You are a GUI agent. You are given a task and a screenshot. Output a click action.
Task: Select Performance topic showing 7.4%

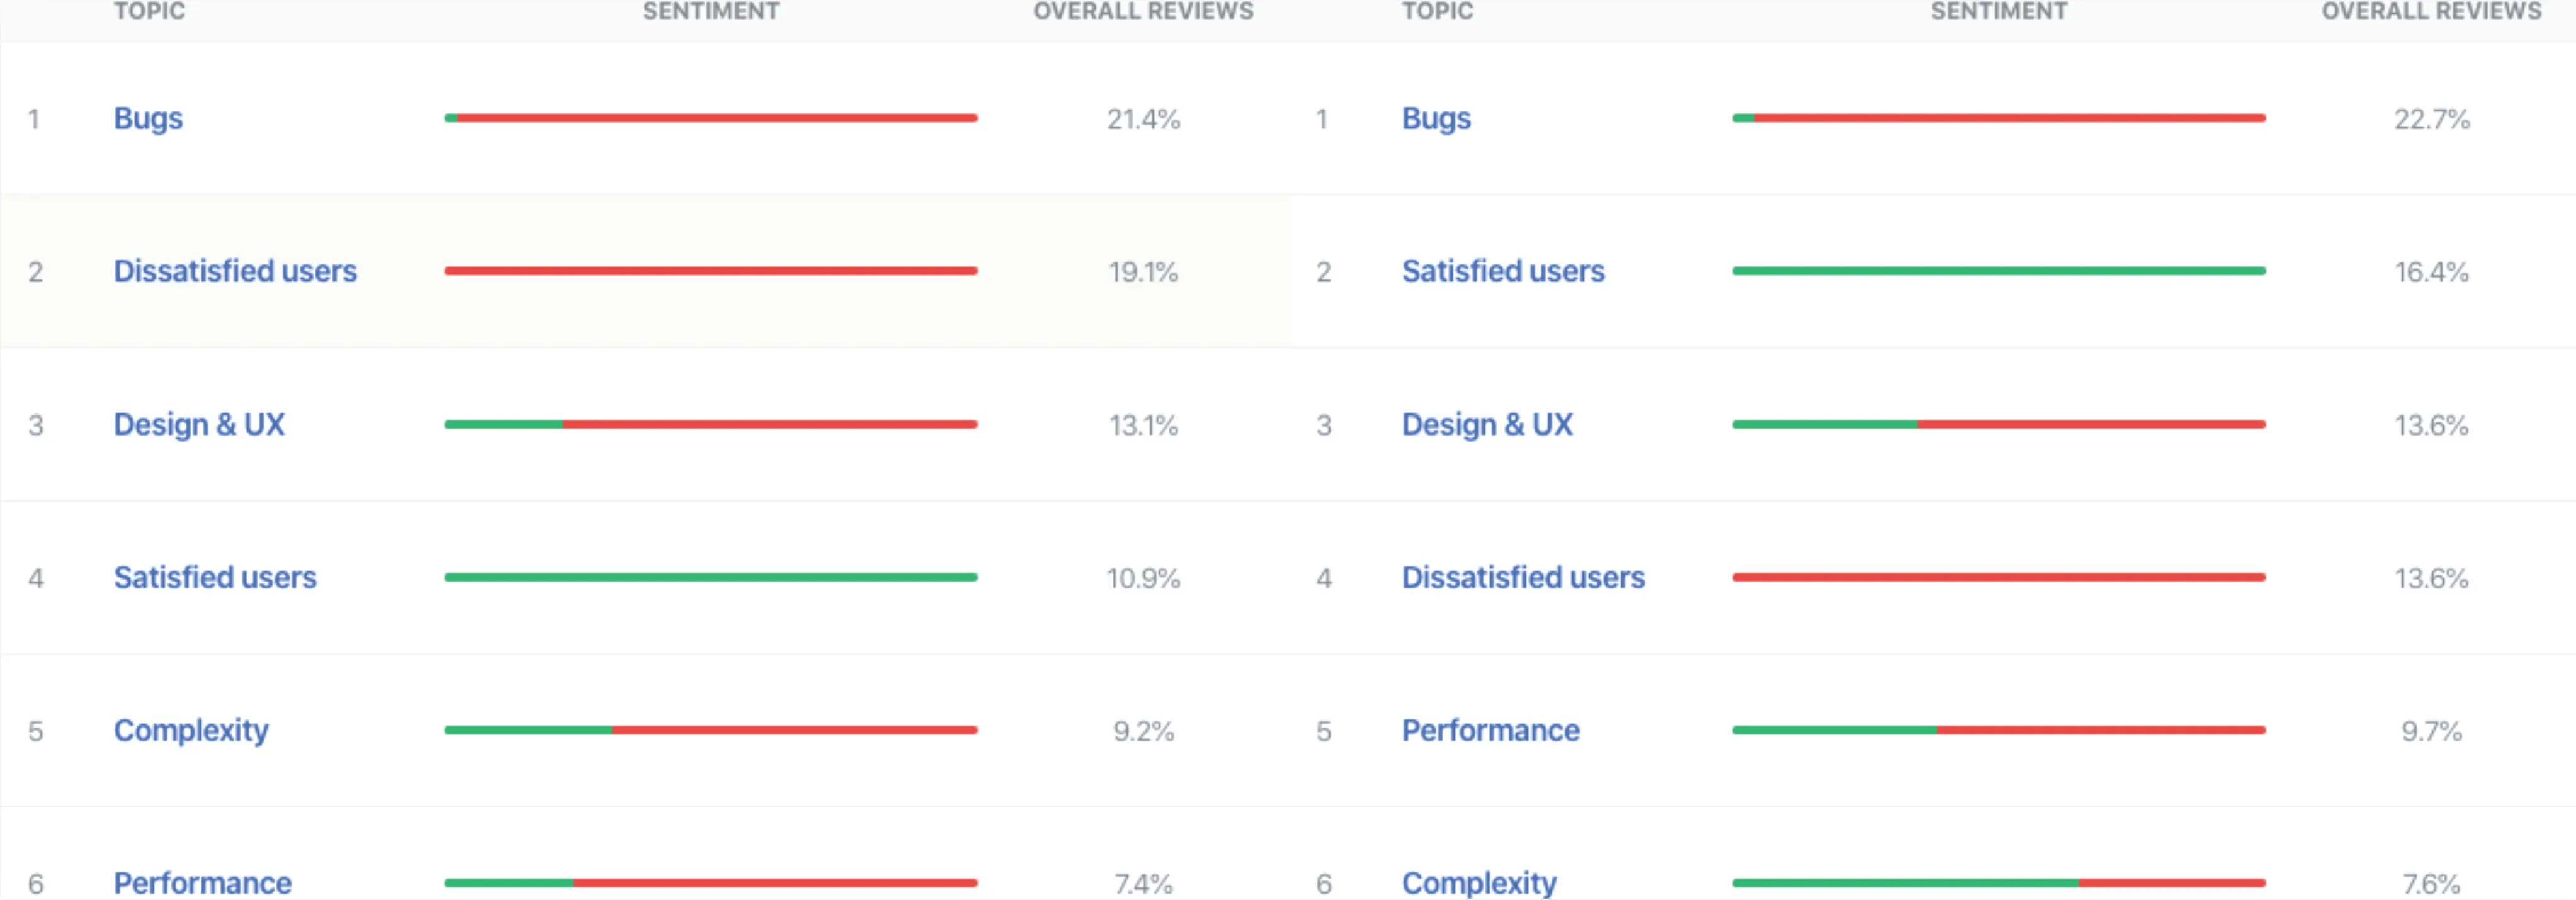tap(202, 882)
